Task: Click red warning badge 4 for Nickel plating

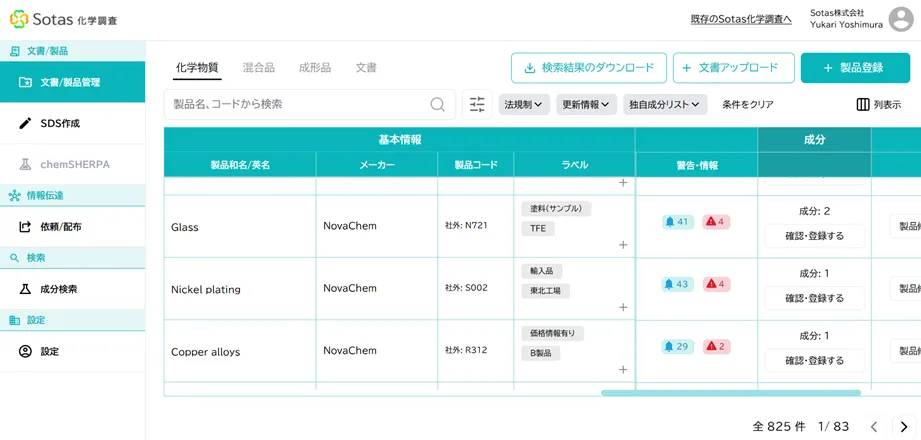Action: (x=717, y=284)
